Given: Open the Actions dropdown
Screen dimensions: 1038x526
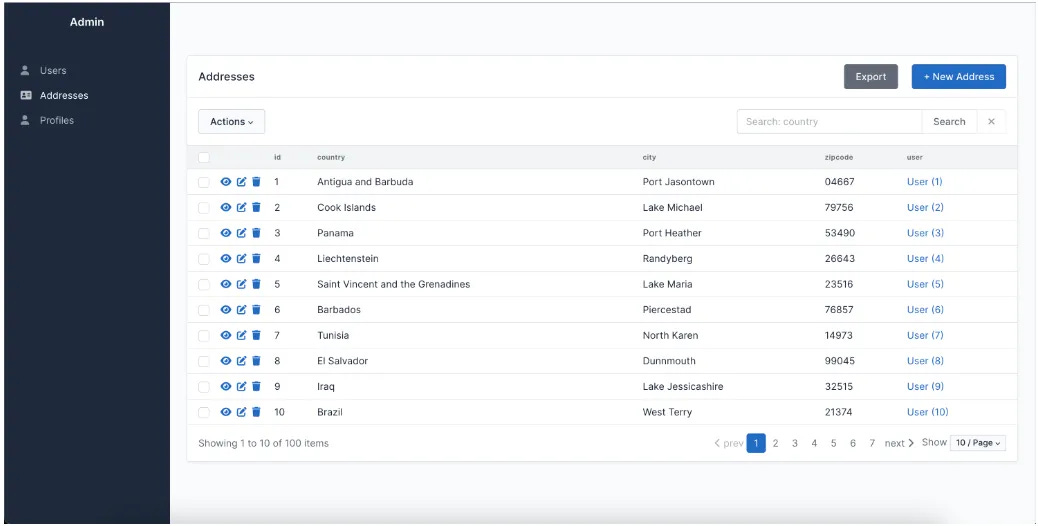Looking at the screenshot, I should coord(232,122).
